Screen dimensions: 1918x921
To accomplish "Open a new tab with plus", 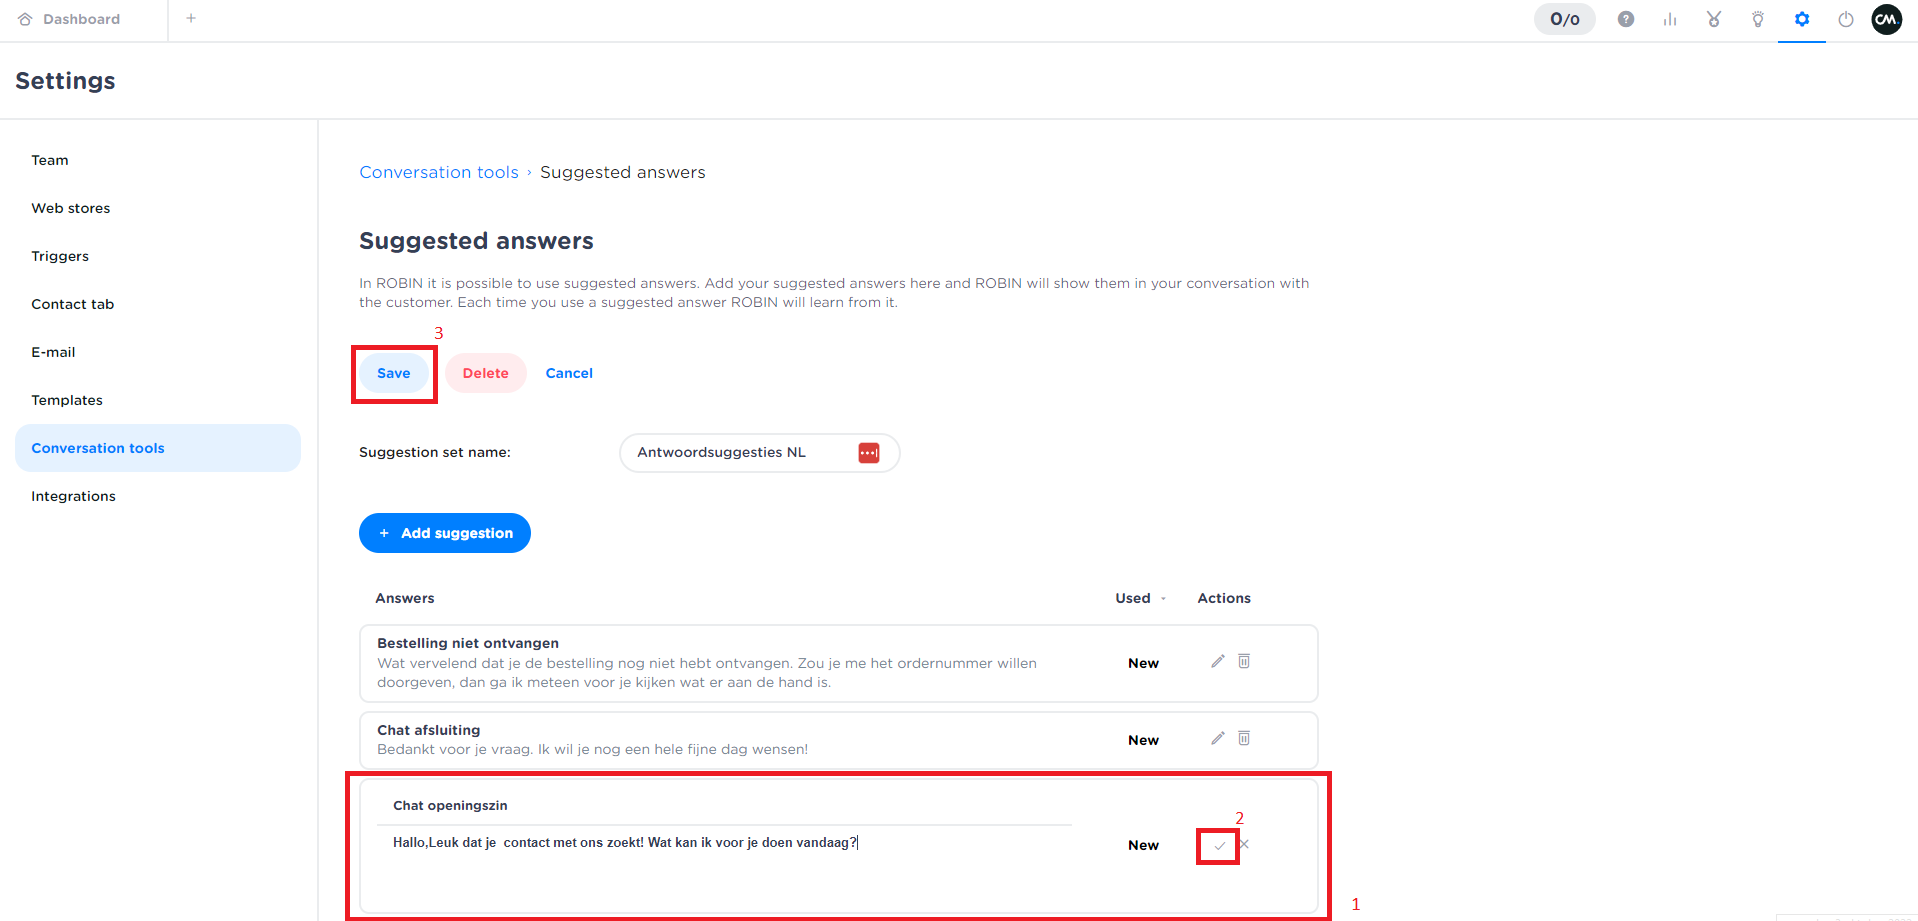I will click(x=191, y=18).
